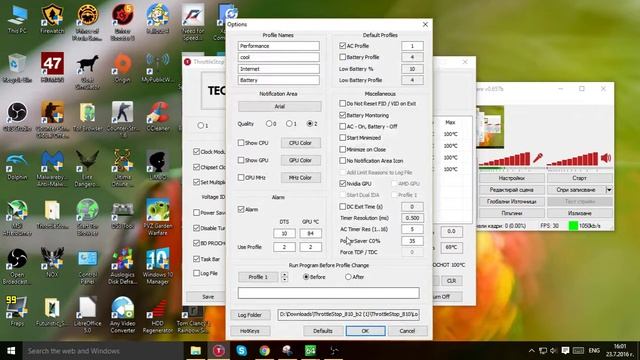The image size is (640, 360).
Task: Launch the CCleaner desktop shortcut
Action: click(158, 116)
